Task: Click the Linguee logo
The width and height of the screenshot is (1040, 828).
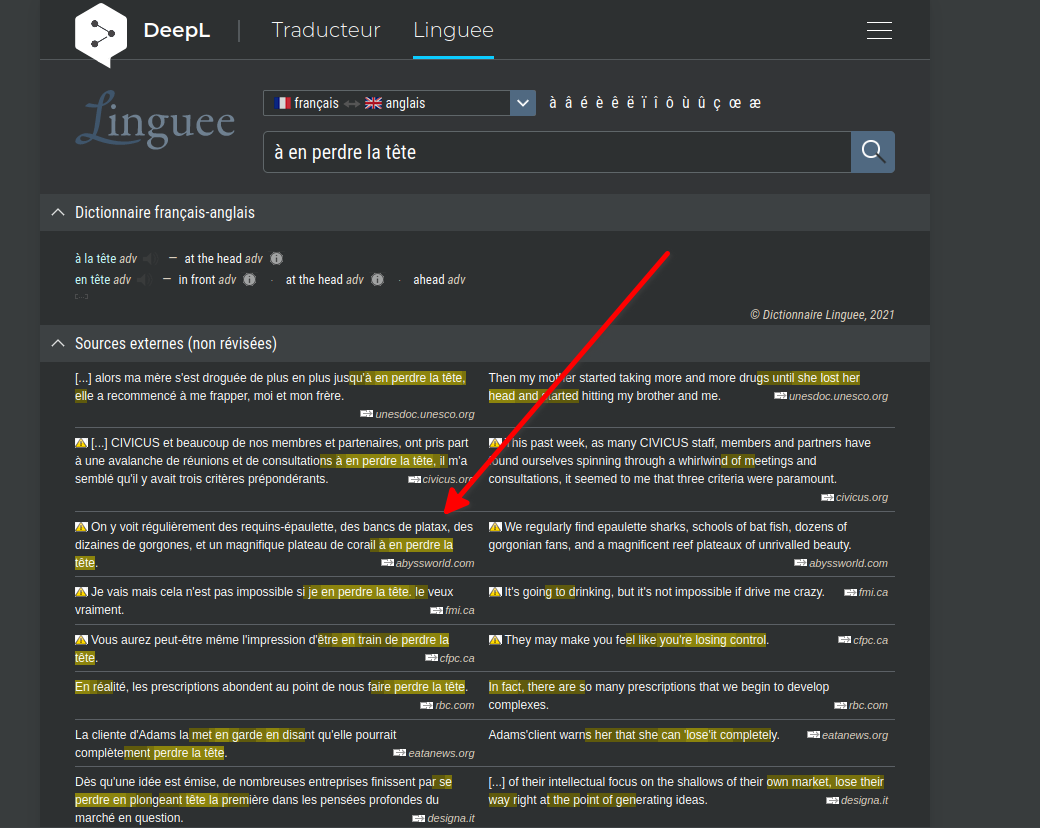Action: tap(155, 121)
